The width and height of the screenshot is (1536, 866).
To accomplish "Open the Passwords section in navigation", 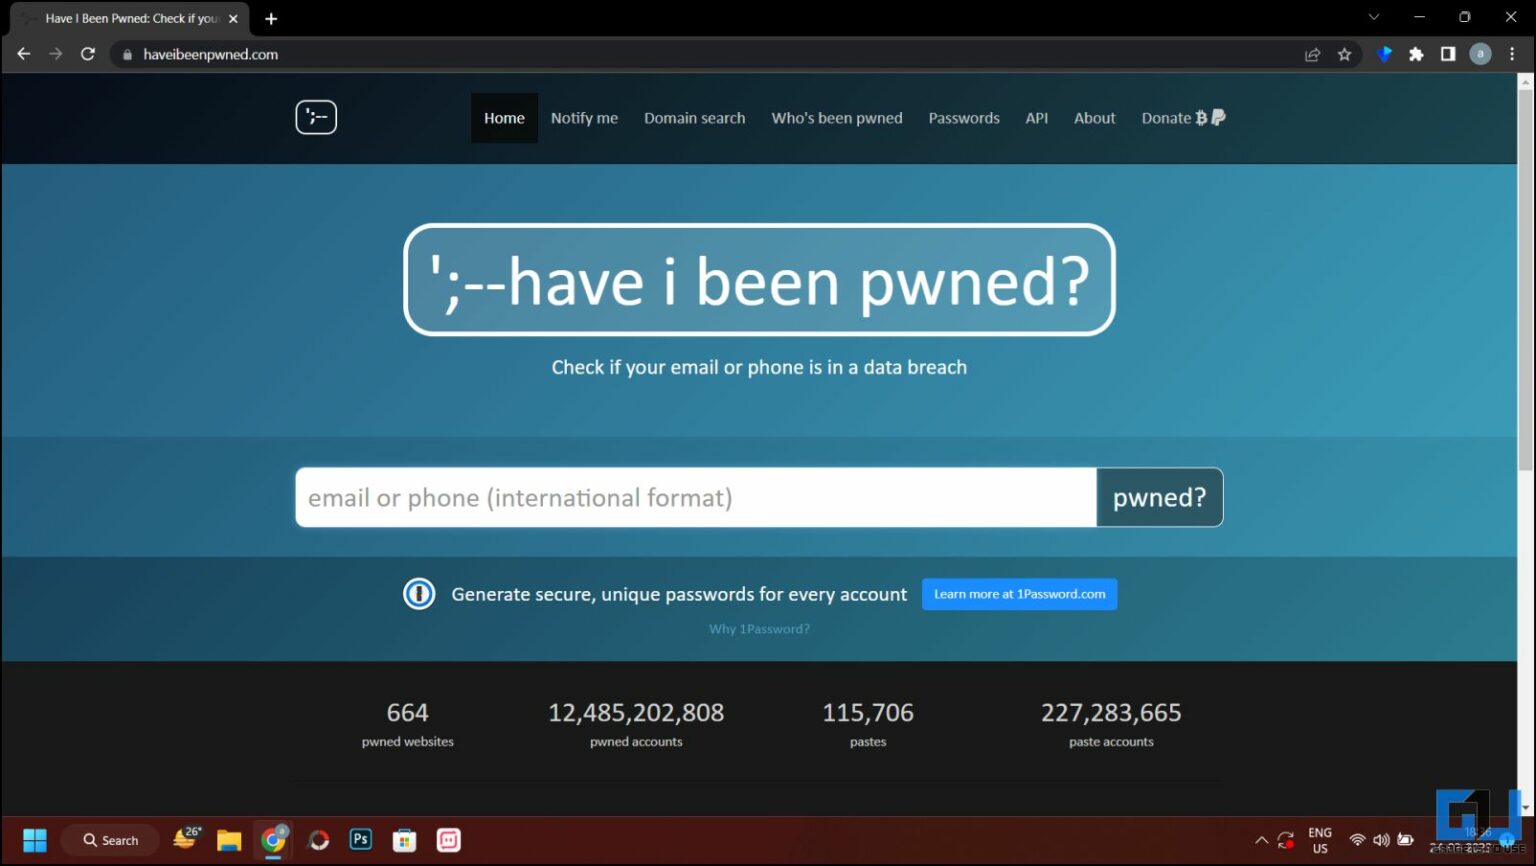I will click(x=963, y=117).
